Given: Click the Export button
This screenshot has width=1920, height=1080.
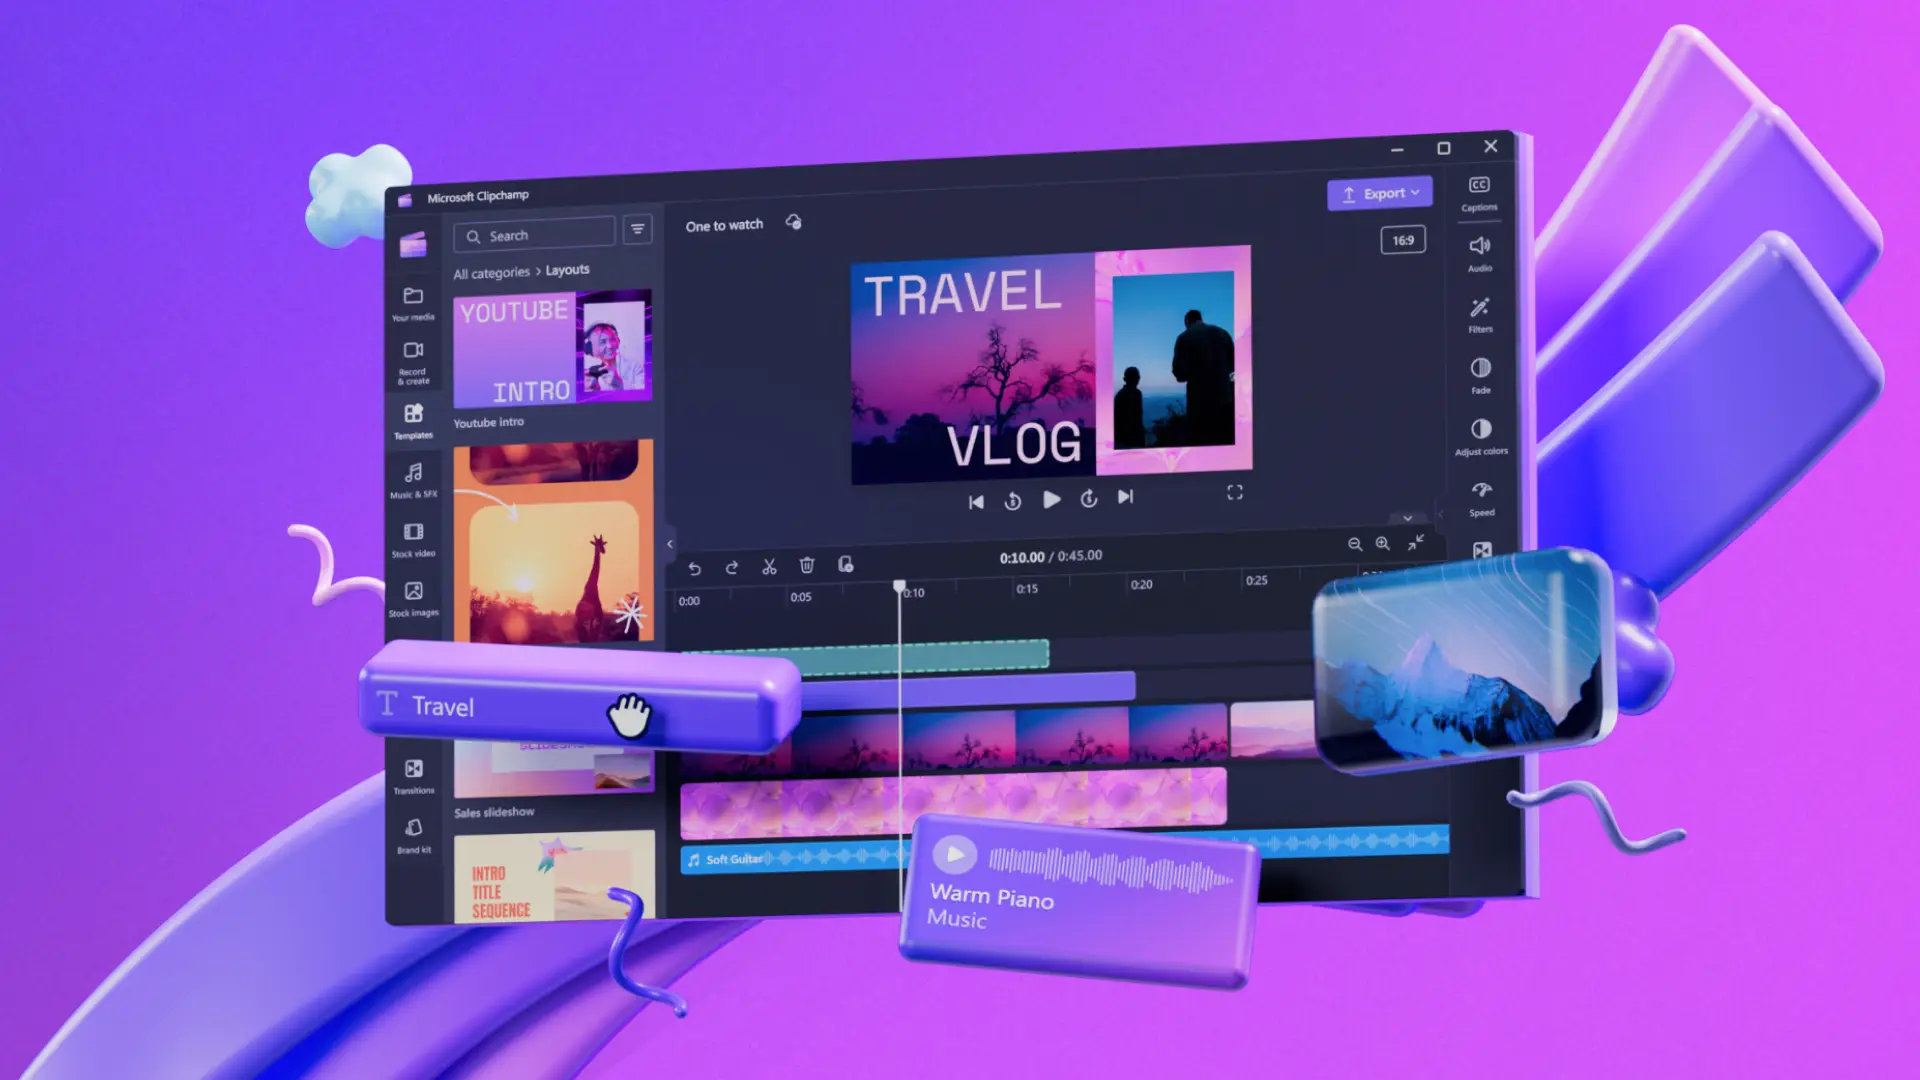Looking at the screenshot, I should click(1379, 194).
